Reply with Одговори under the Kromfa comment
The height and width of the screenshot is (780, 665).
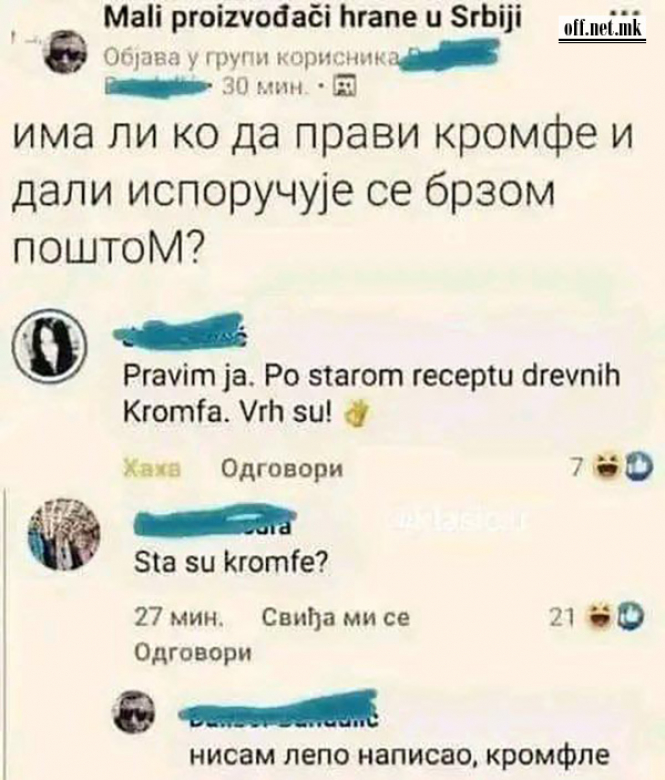click(x=282, y=468)
